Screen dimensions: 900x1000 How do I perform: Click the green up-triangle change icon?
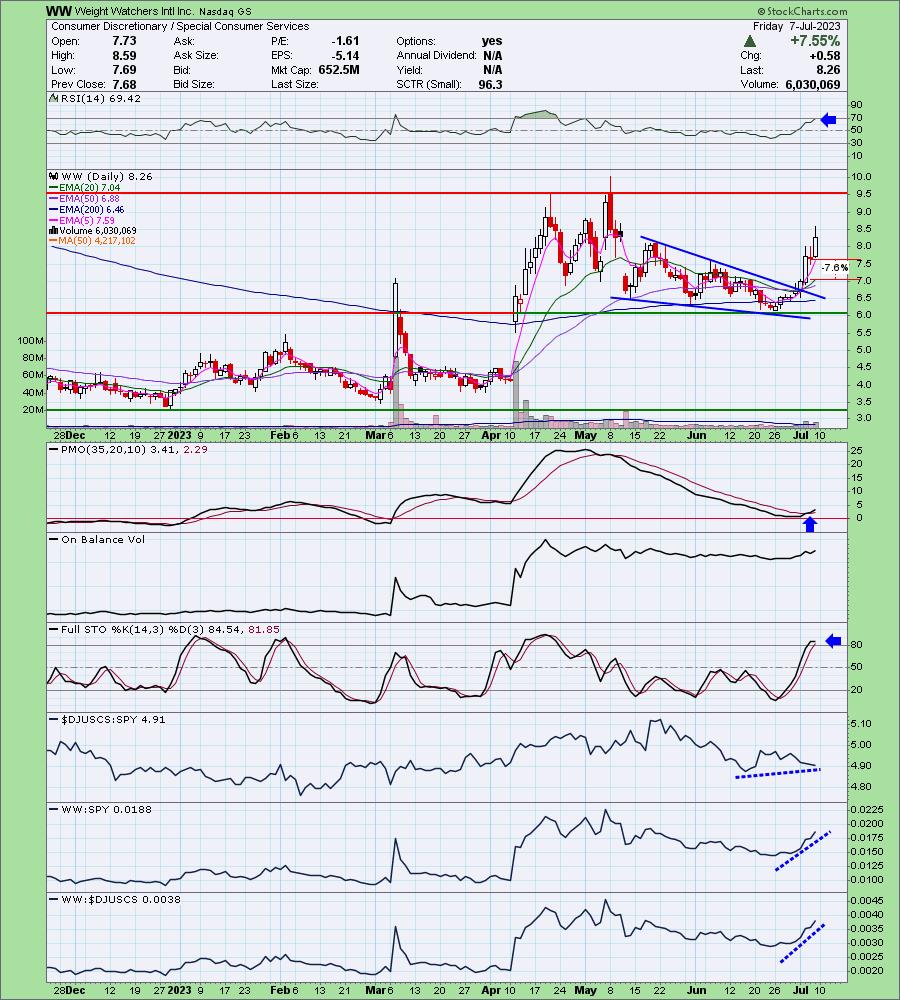(750, 41)
